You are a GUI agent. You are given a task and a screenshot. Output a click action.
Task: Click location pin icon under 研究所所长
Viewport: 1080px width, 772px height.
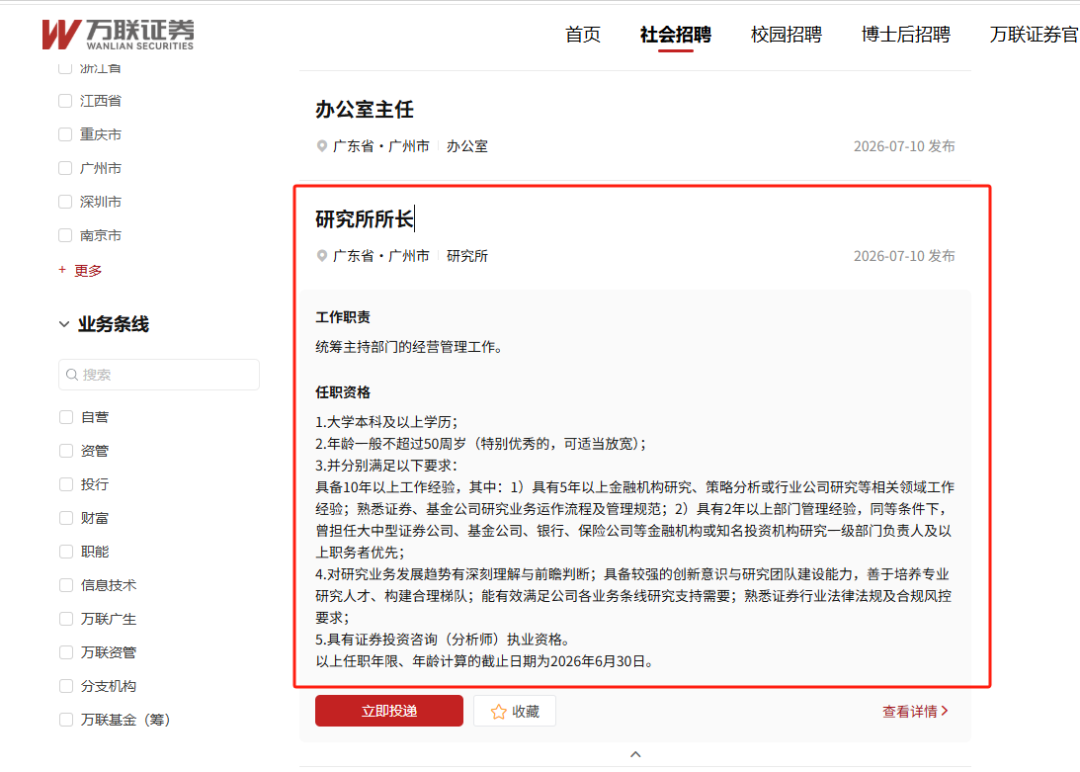point(322,256)
